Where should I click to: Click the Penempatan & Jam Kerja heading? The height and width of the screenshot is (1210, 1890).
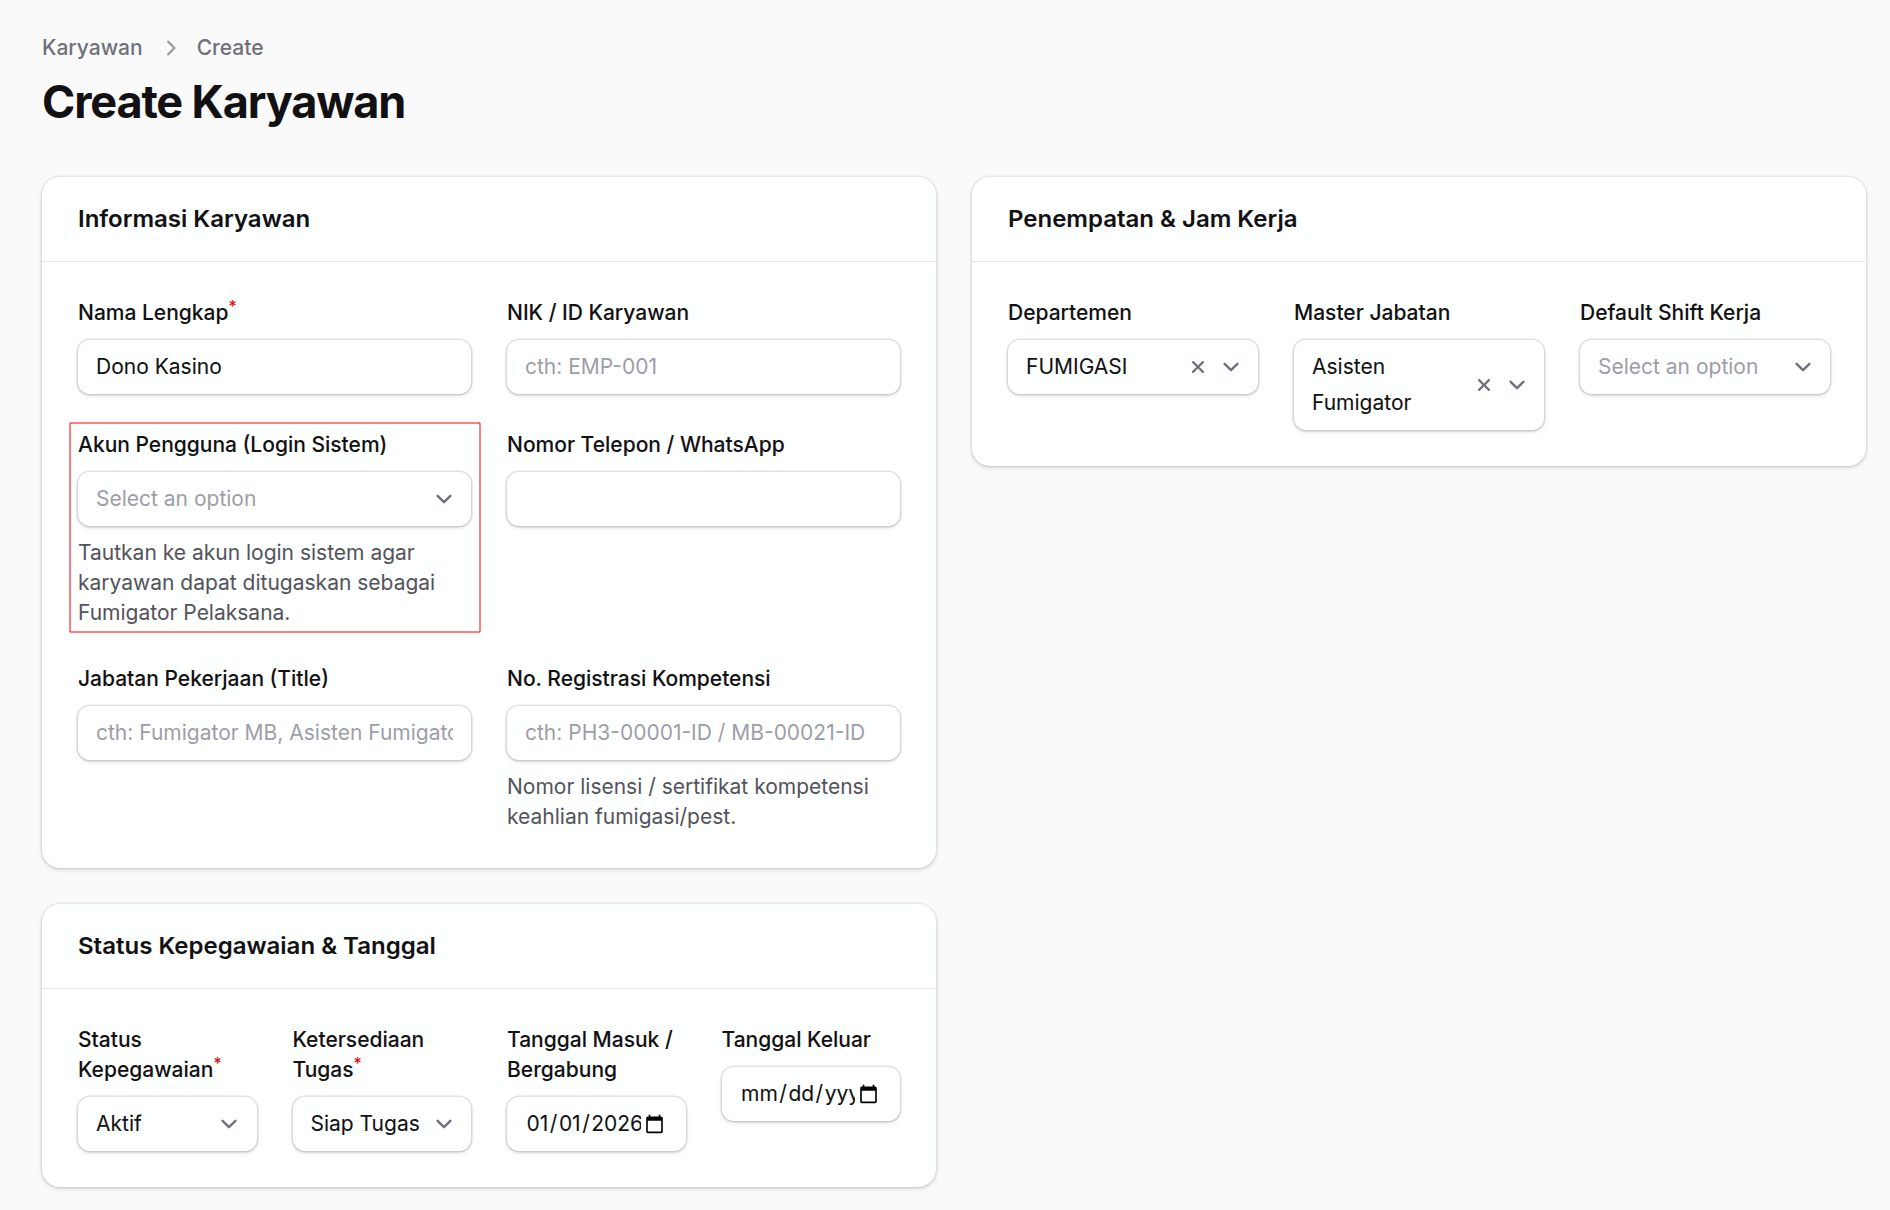1152,219
